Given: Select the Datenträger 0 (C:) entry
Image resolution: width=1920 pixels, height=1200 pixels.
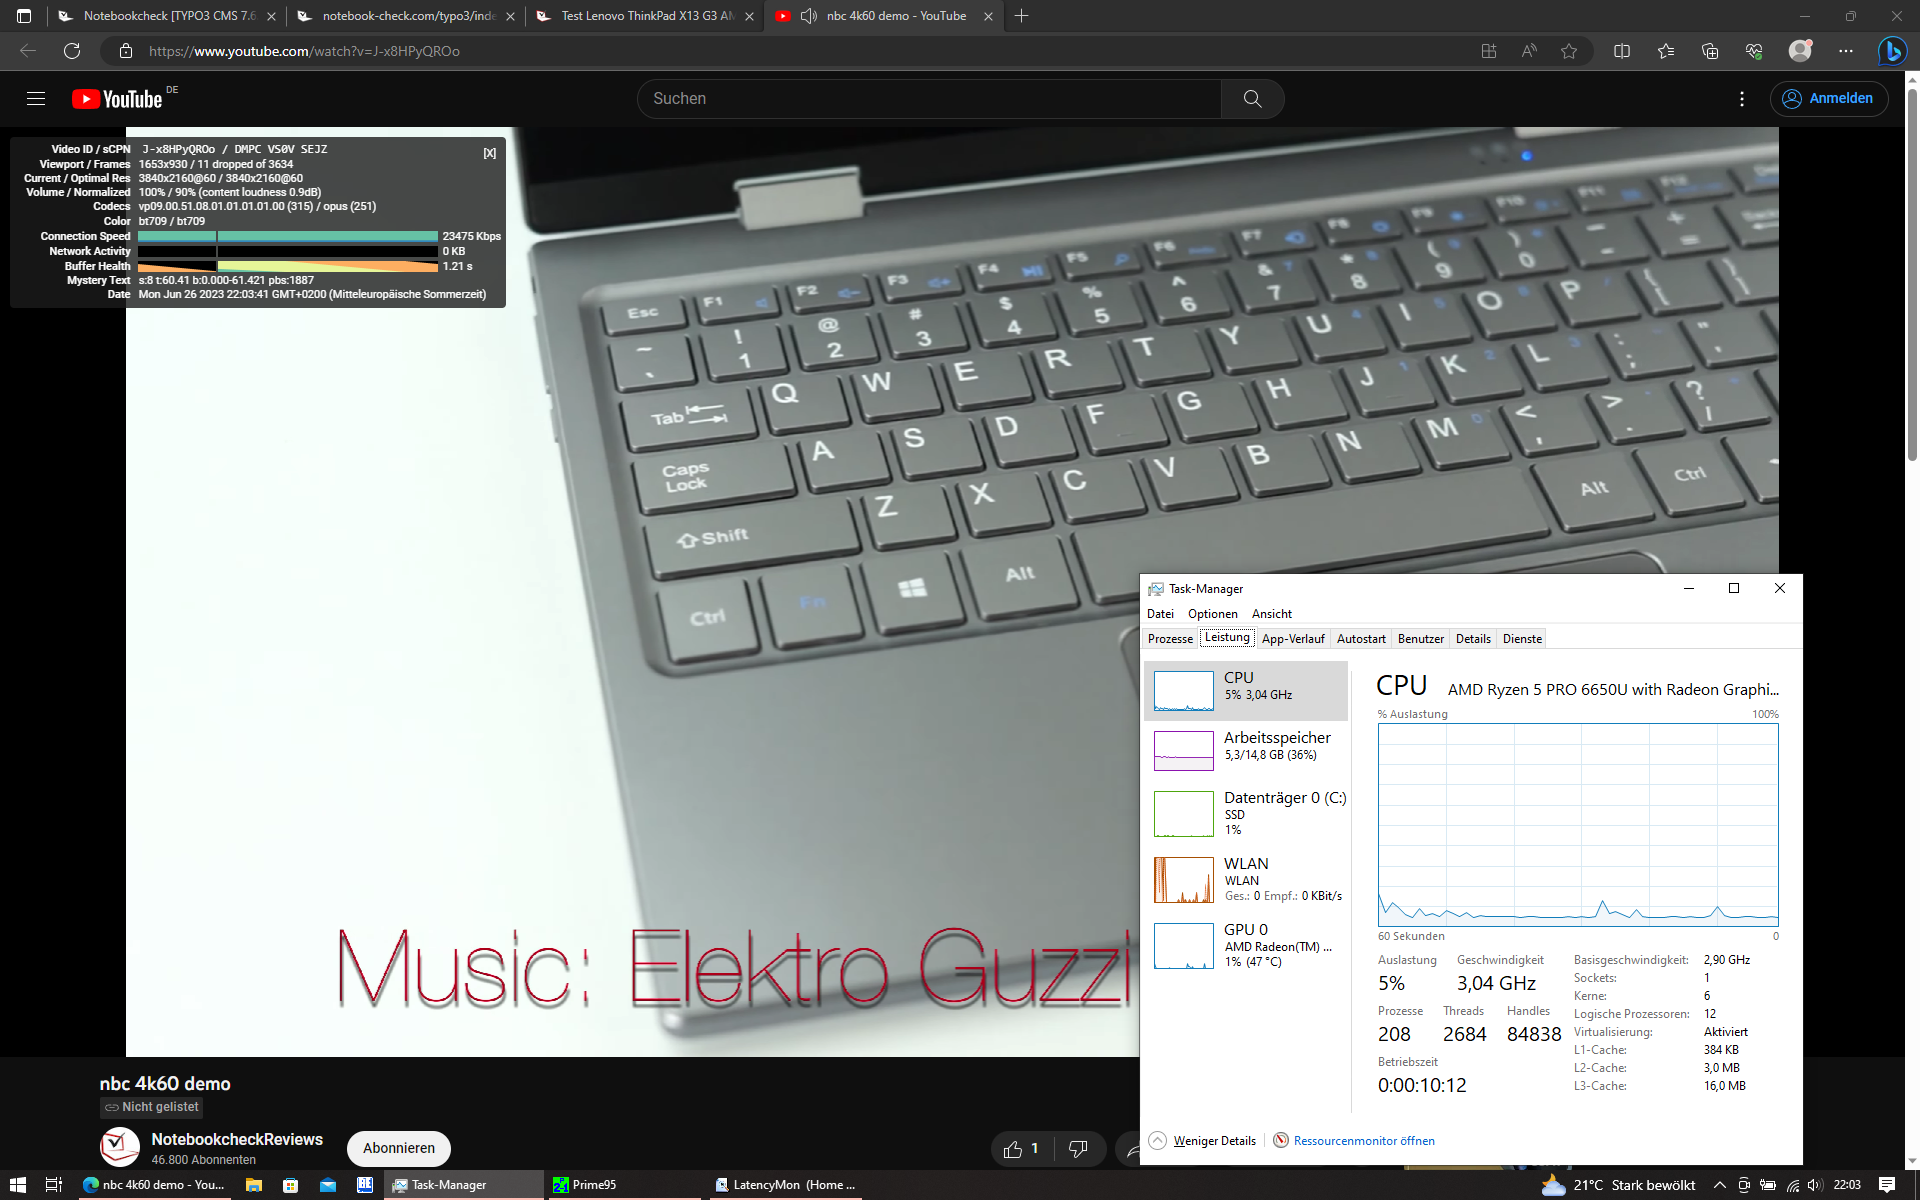Looking at the screenshot, I should pyautogui.click(x=1247, y=813).
